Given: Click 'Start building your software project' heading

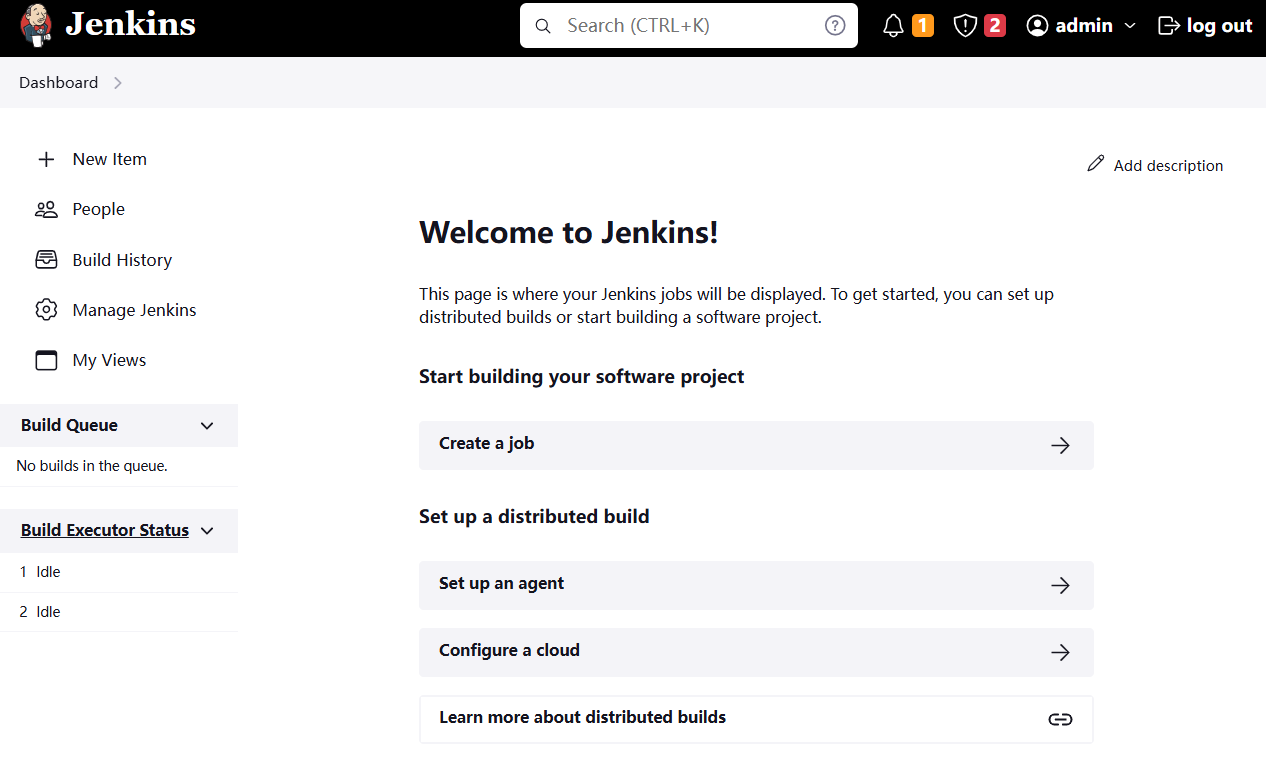Looking at the screenshot, I should point(582,377).
